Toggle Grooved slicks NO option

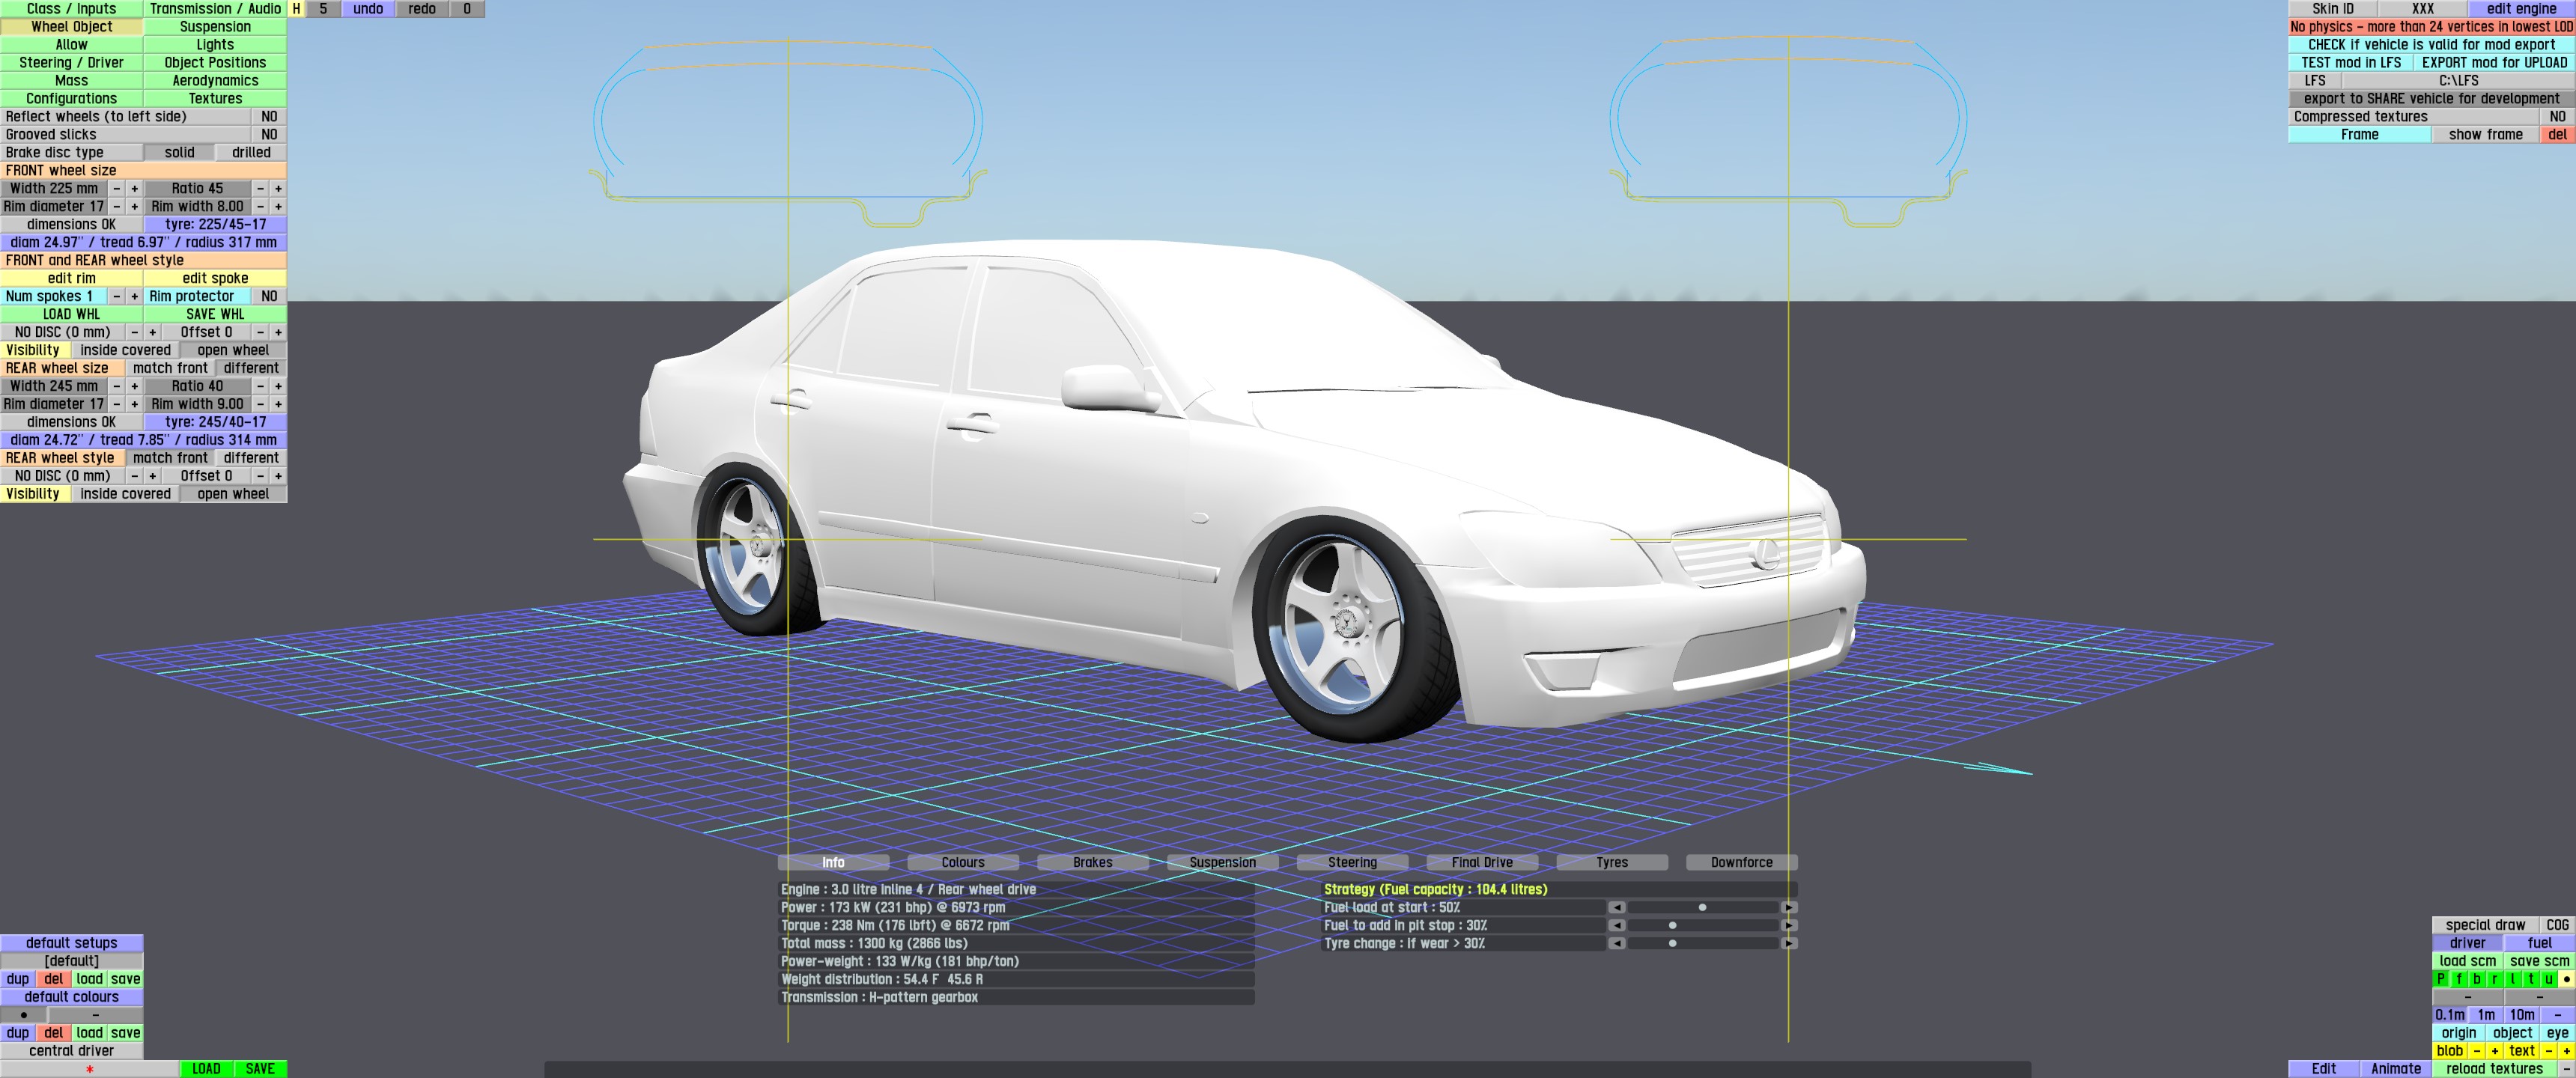268,134
